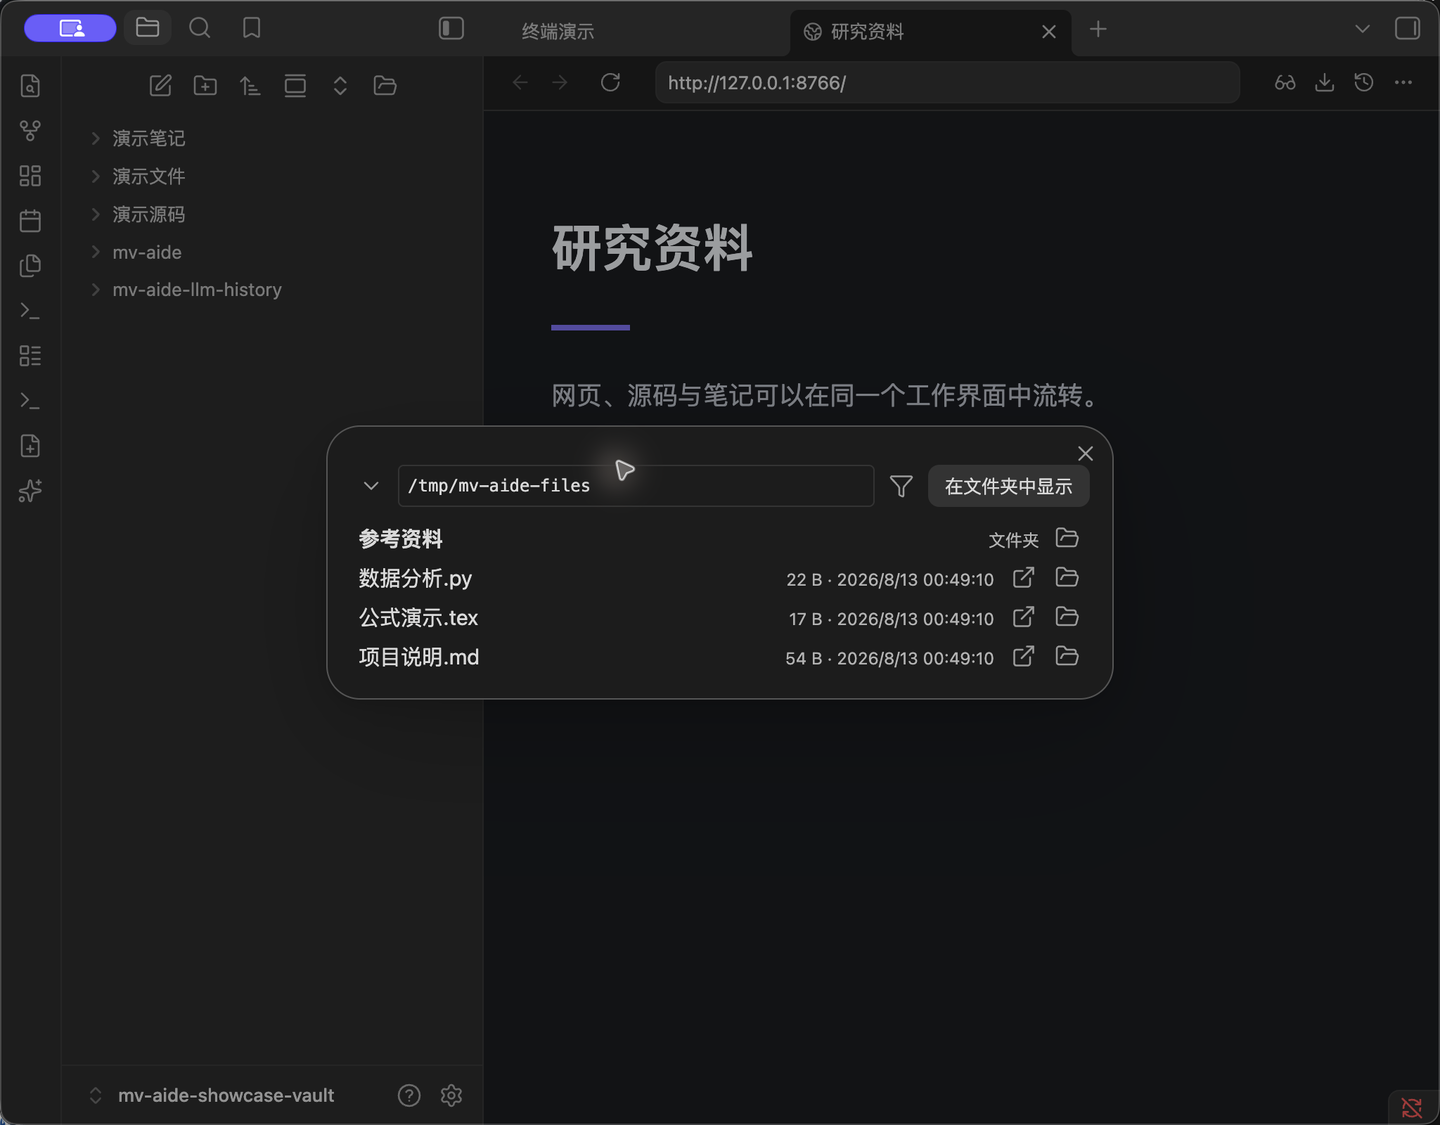The width and height of the screenshot is (1440, 1125).
Task: Open the 公式演示.tex file
Action: pos(418,618)
